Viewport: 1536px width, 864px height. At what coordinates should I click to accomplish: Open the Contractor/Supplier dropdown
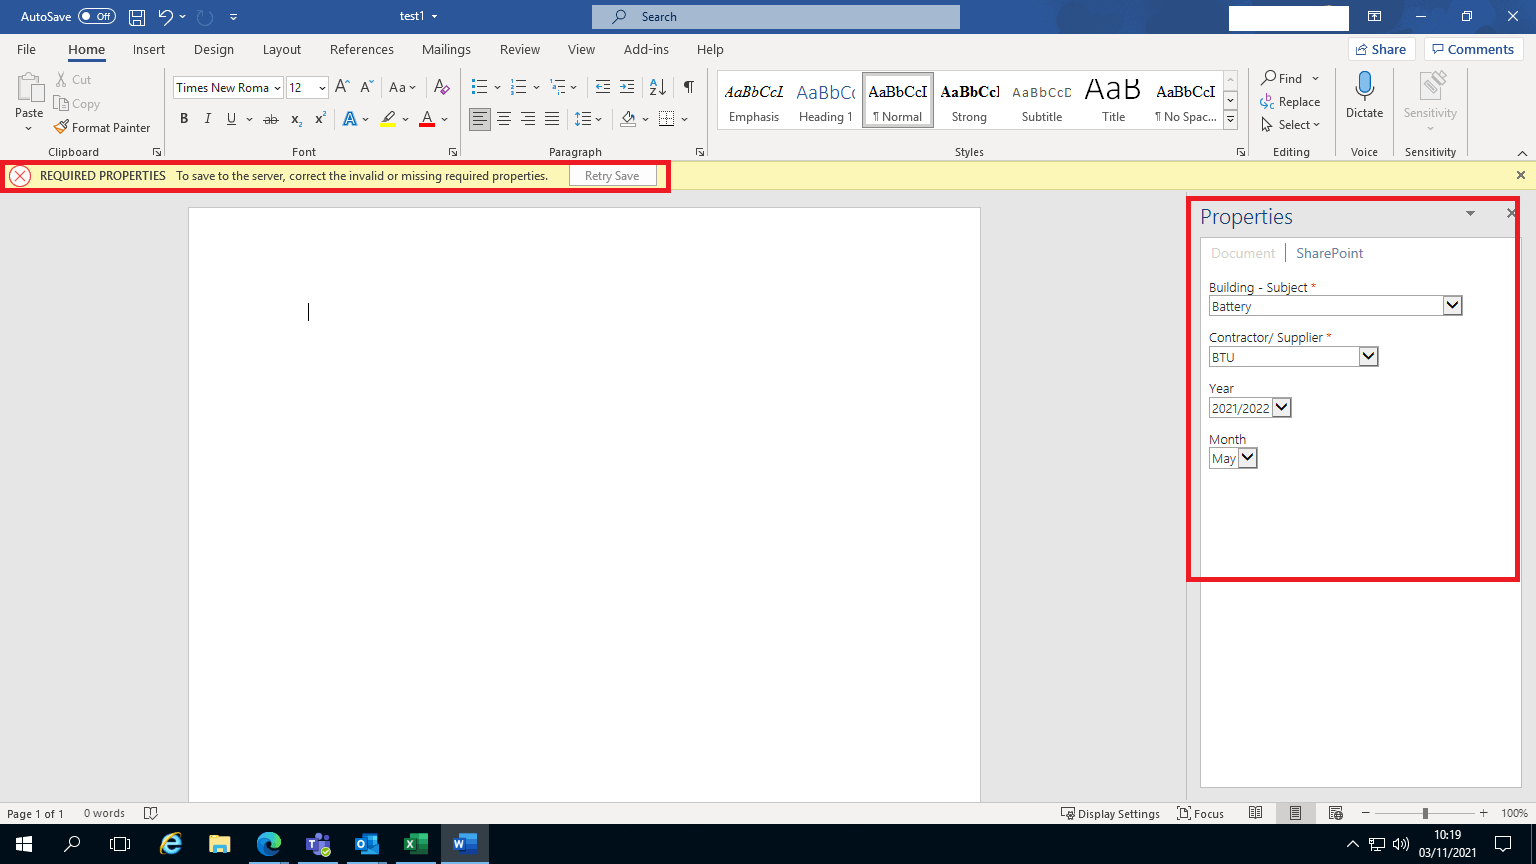click(x=1369, y=356)
